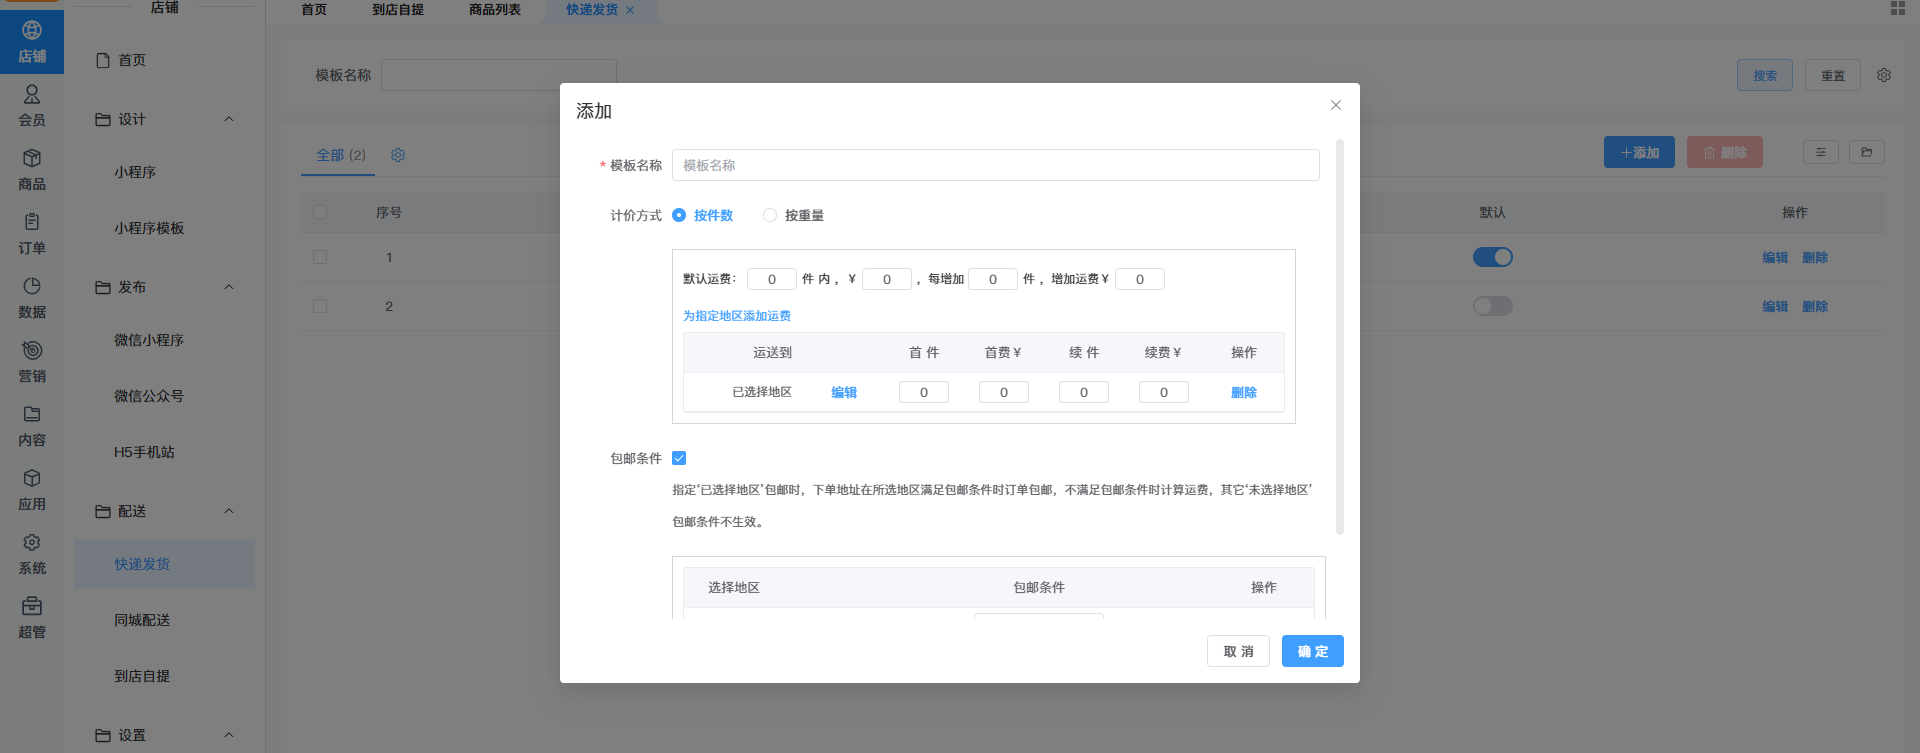Click 编辑 next to 已选择地区

click(x=844, y=393)
